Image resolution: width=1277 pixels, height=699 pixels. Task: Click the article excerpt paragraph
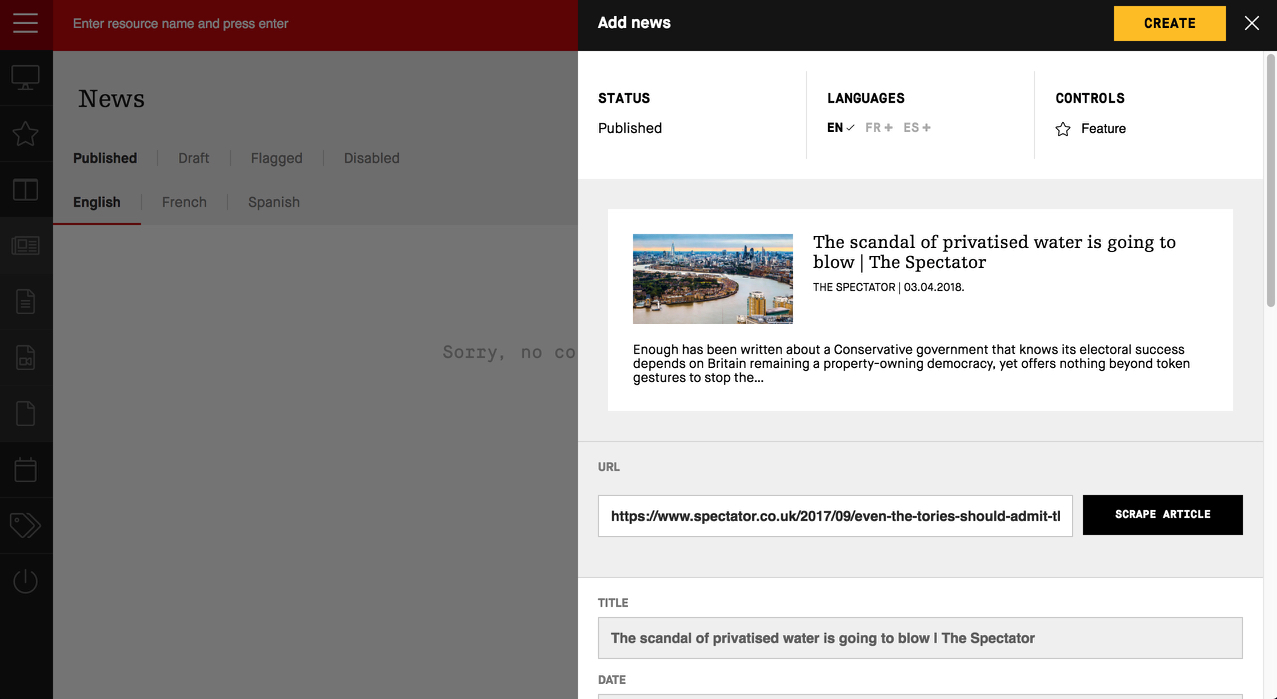point(912,364)
